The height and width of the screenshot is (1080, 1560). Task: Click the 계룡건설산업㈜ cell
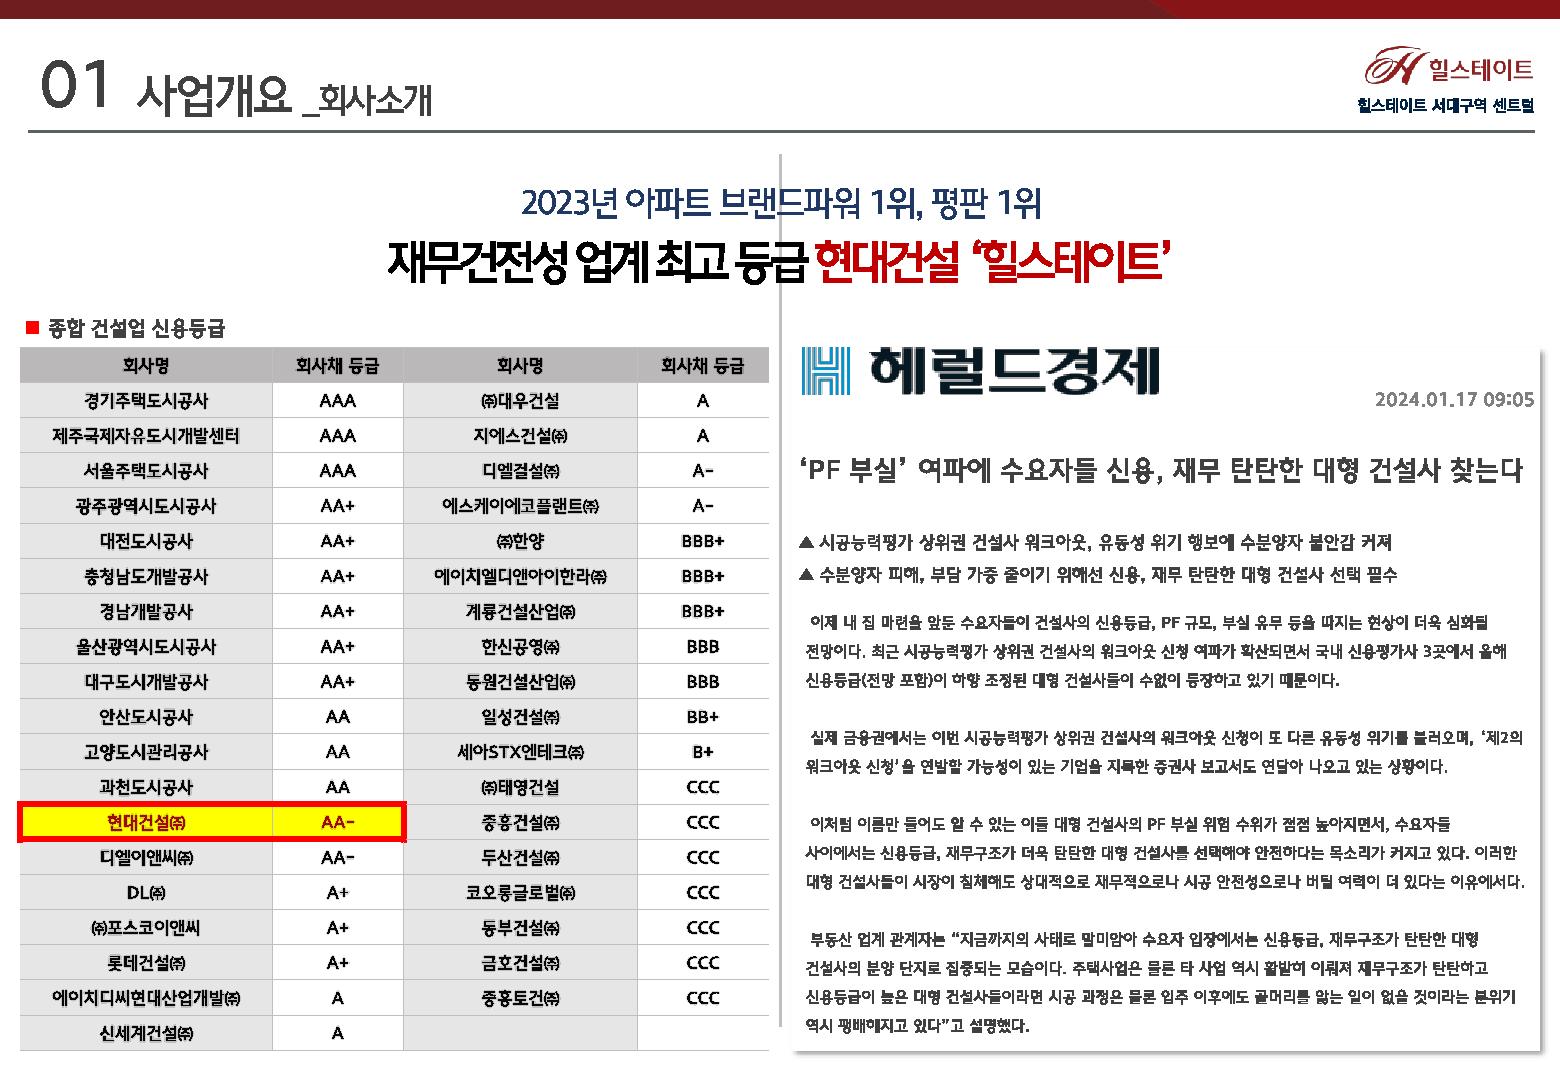[520, 611]
